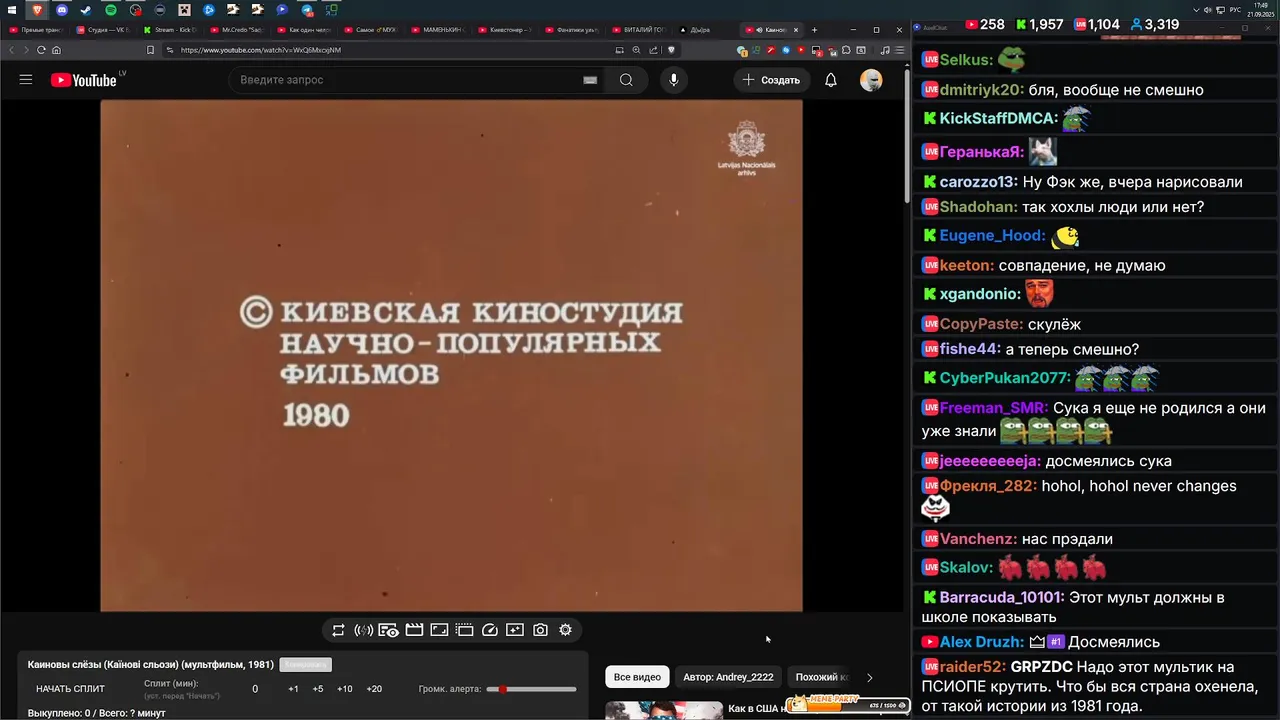Bookmark this page icon in address bar

tap(150, 50)
